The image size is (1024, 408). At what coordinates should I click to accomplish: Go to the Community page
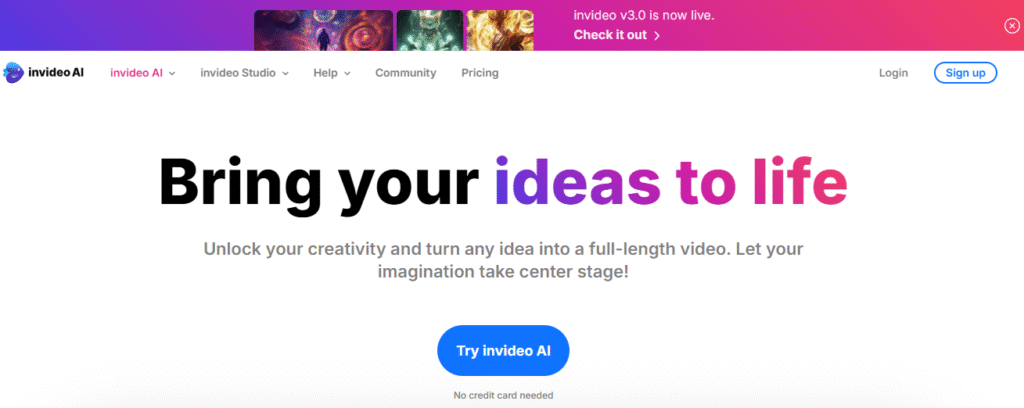[406, 73]
